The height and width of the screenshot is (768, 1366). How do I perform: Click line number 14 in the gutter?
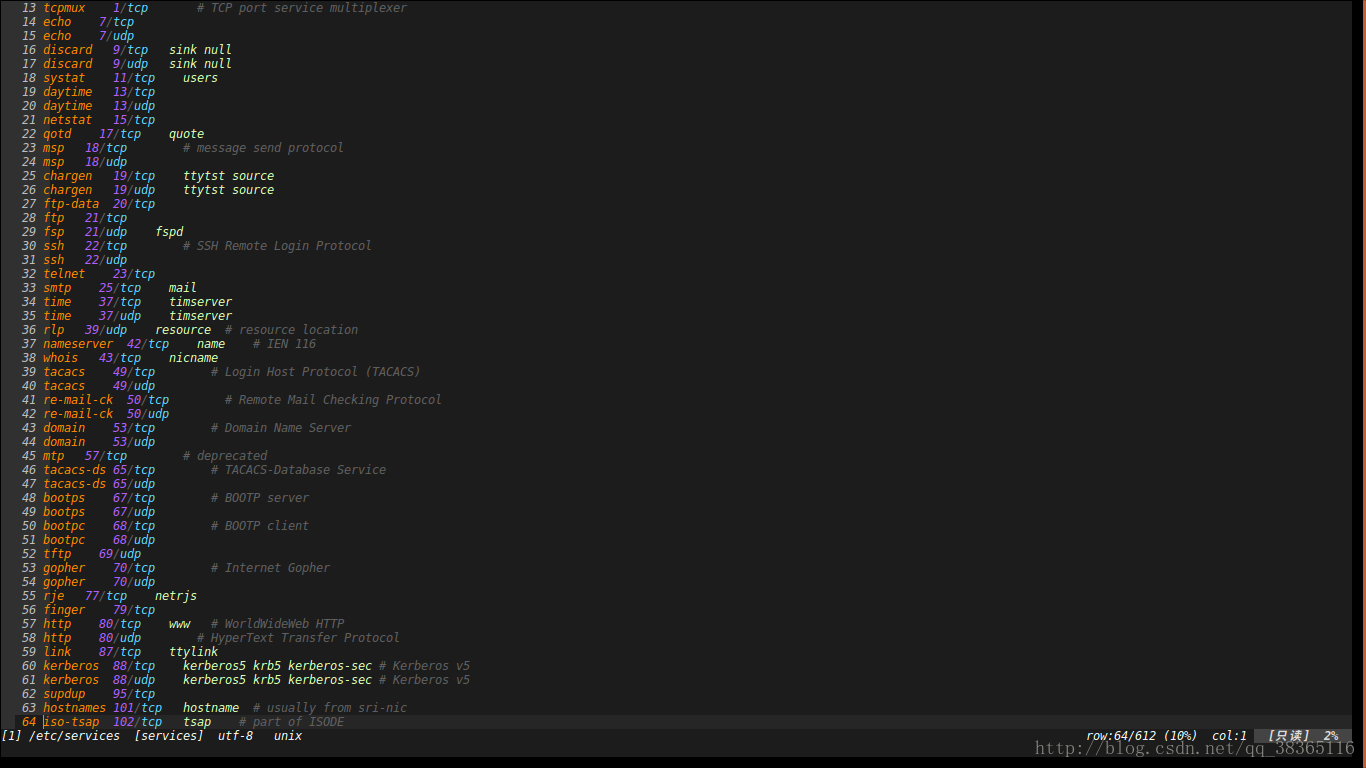[x=28, y=22]
